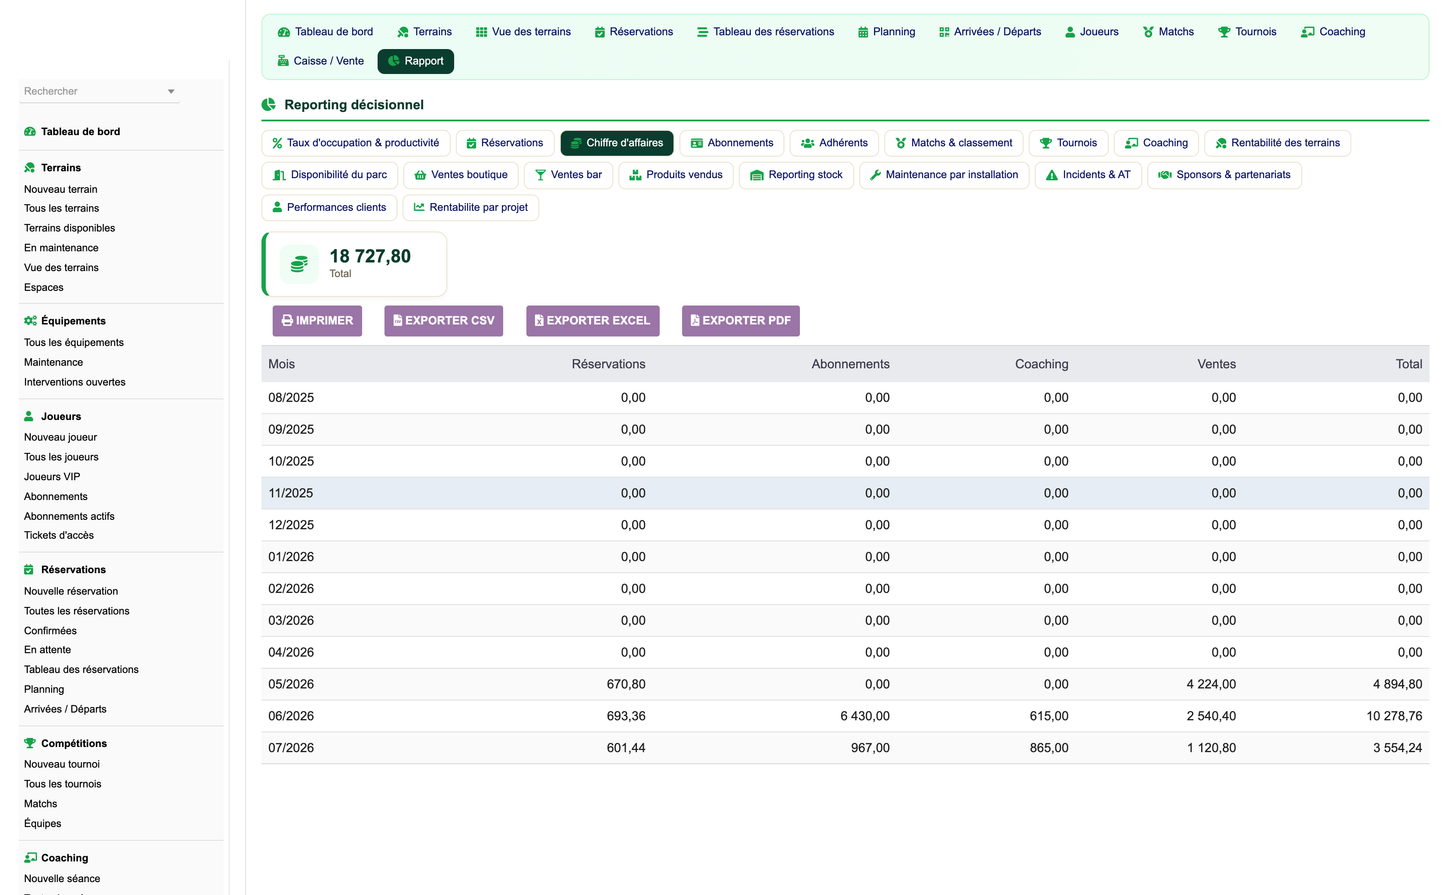Open Abonnements actifs sidebar link
Screen dimensions: 1445x895
(x=69, y=517)
